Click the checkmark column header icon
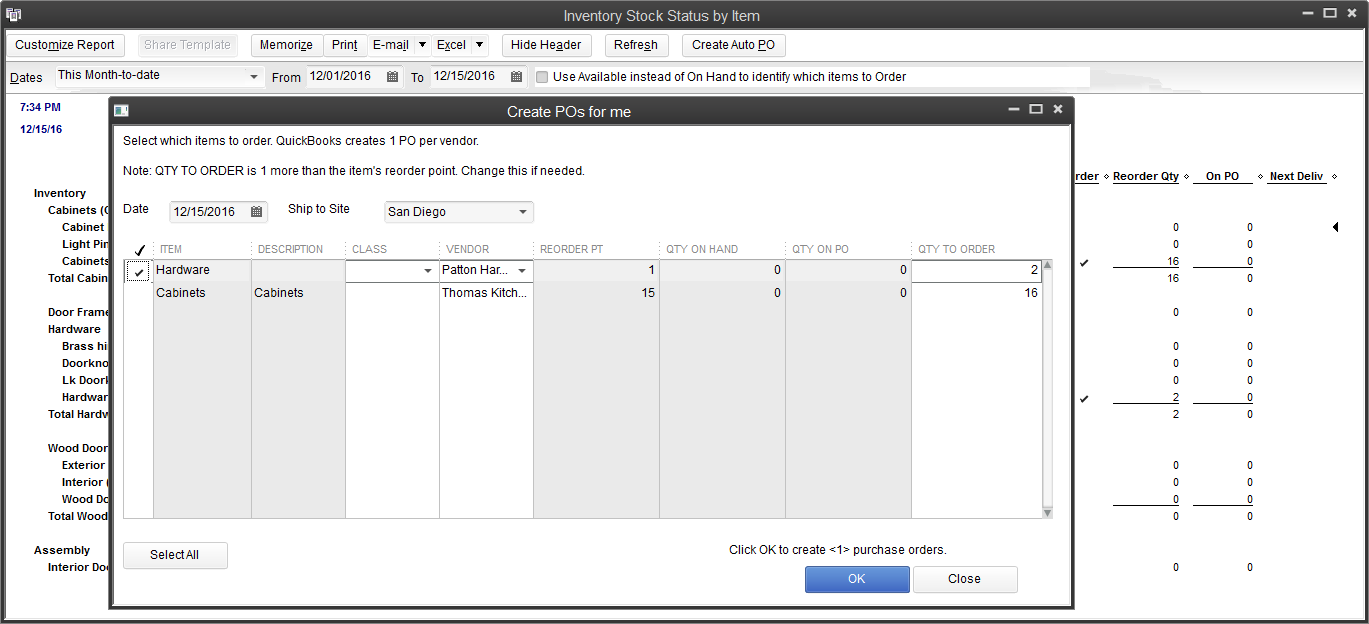This screenshot has height=624, width=1369. pos(139,250)
